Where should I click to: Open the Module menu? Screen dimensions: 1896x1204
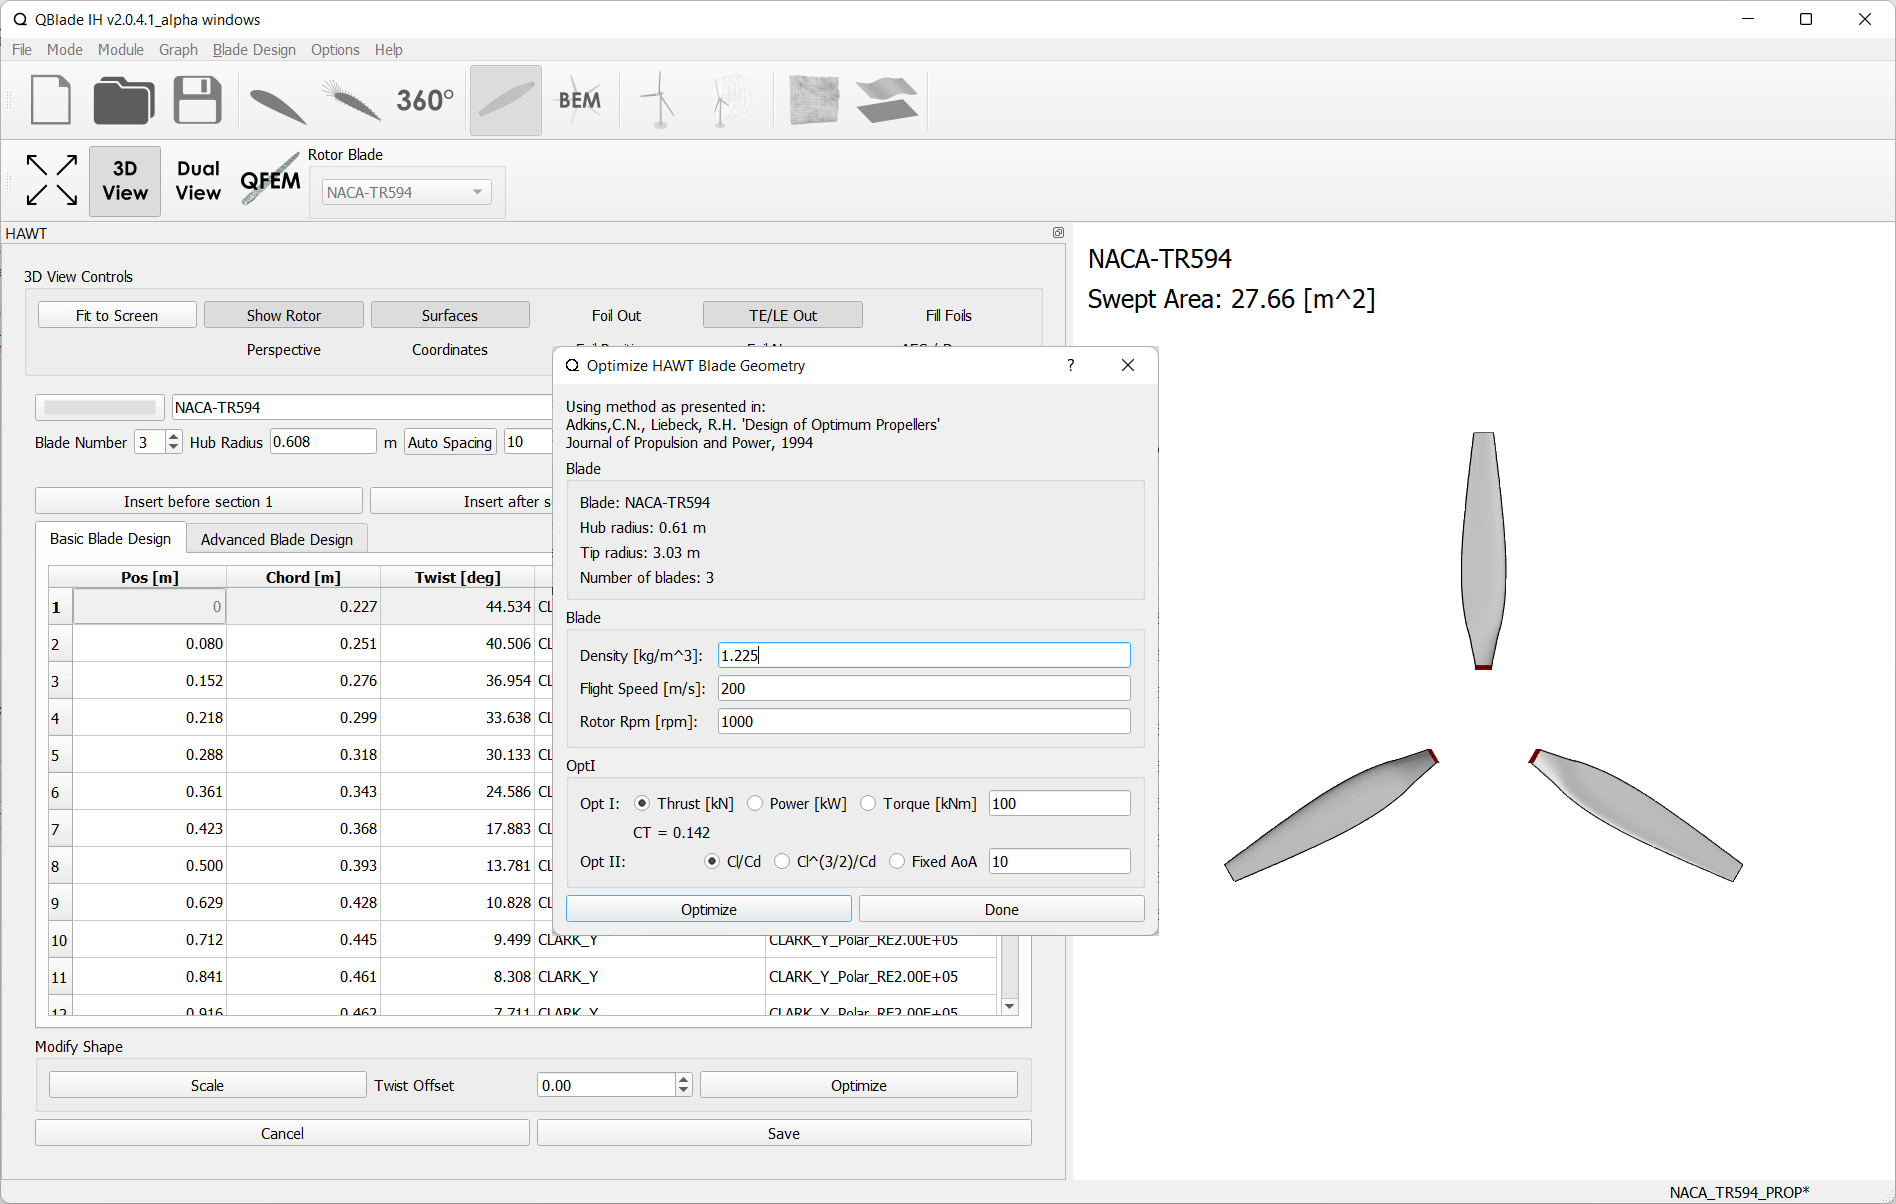tap(120, 49)
